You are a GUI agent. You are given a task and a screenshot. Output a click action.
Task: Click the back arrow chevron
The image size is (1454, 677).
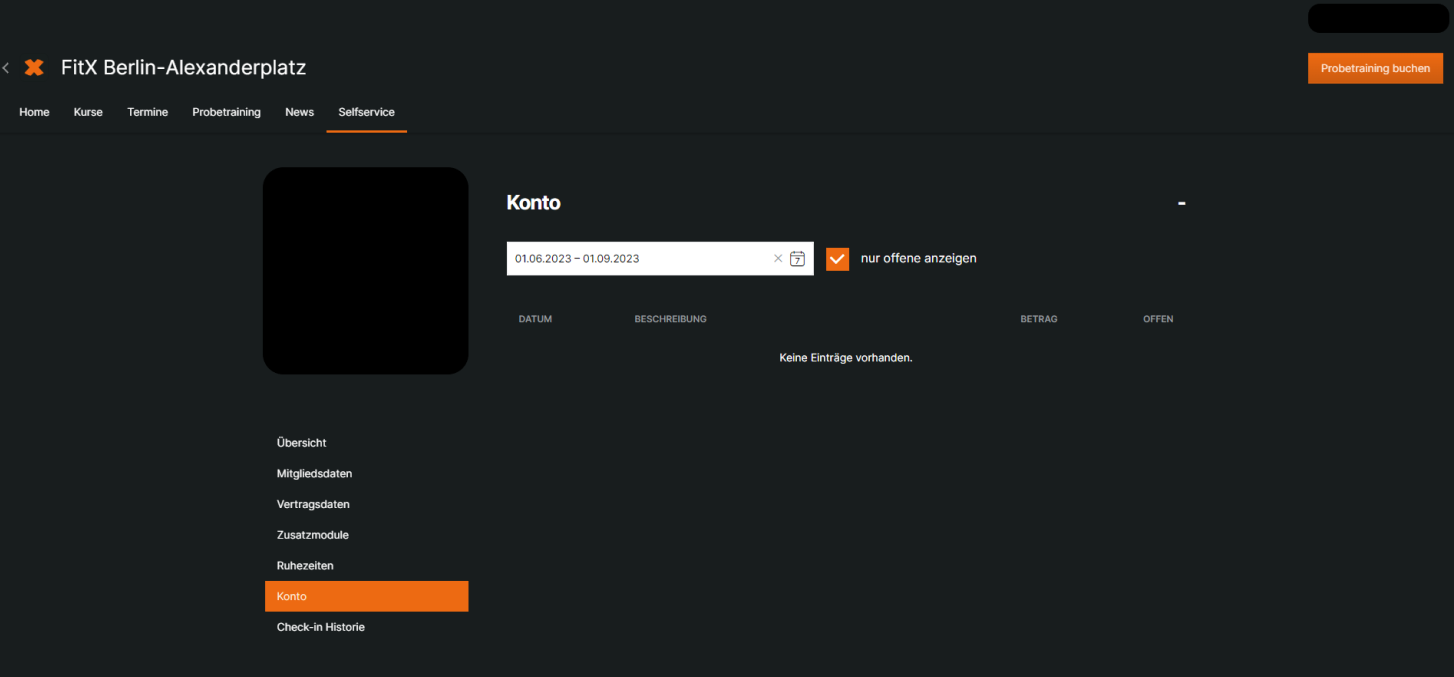[x=6, y=68]
